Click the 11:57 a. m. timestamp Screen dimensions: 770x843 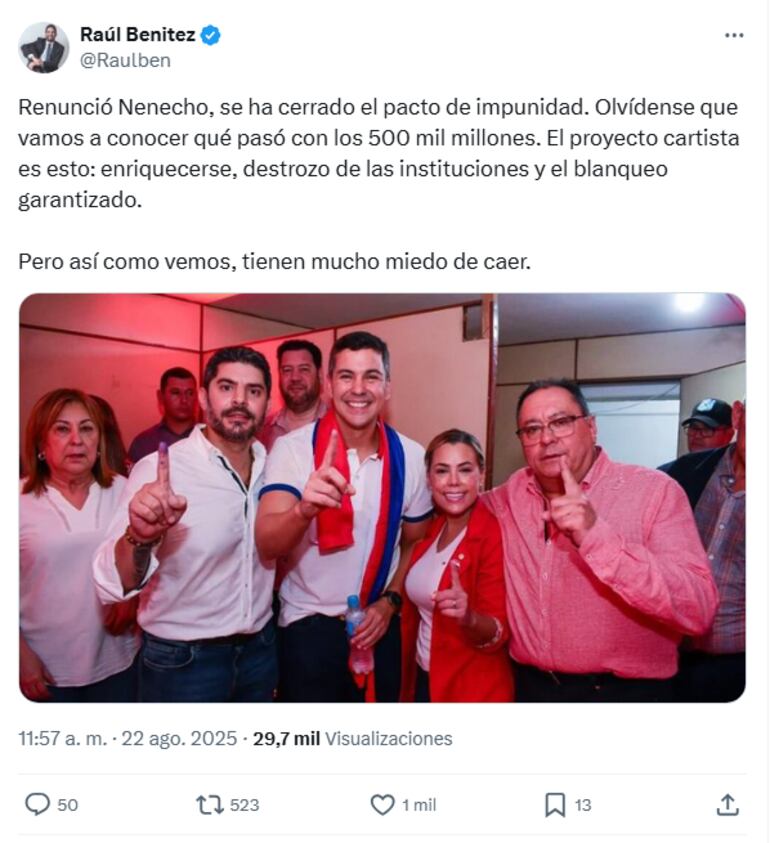(63, 738)
